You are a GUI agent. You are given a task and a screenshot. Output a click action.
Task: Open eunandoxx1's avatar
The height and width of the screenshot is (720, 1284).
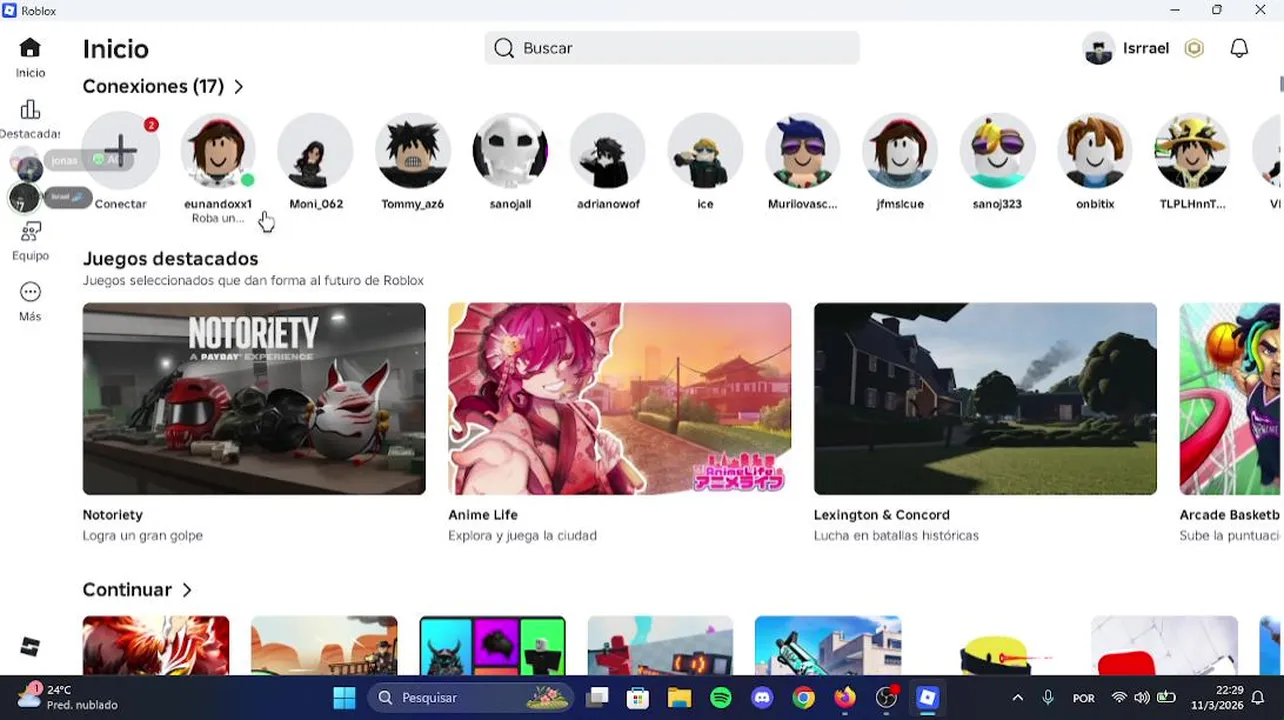(218, 151)
